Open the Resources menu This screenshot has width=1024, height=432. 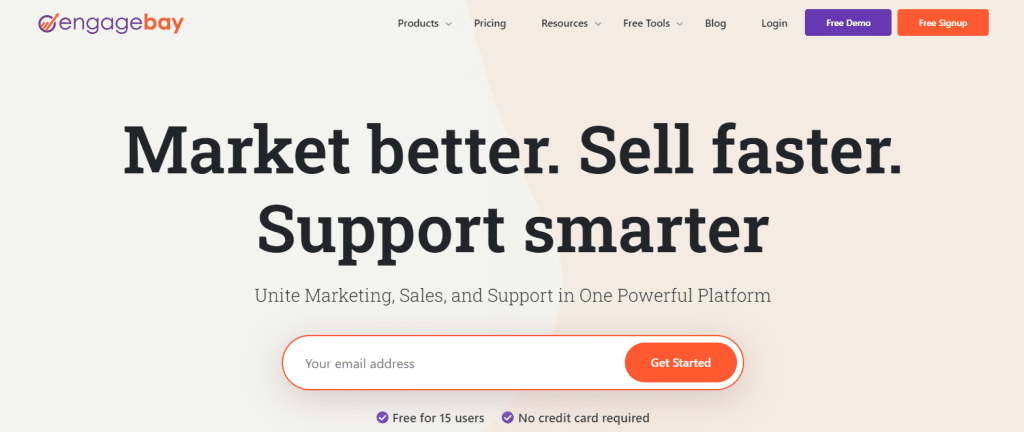click(564, 23)
